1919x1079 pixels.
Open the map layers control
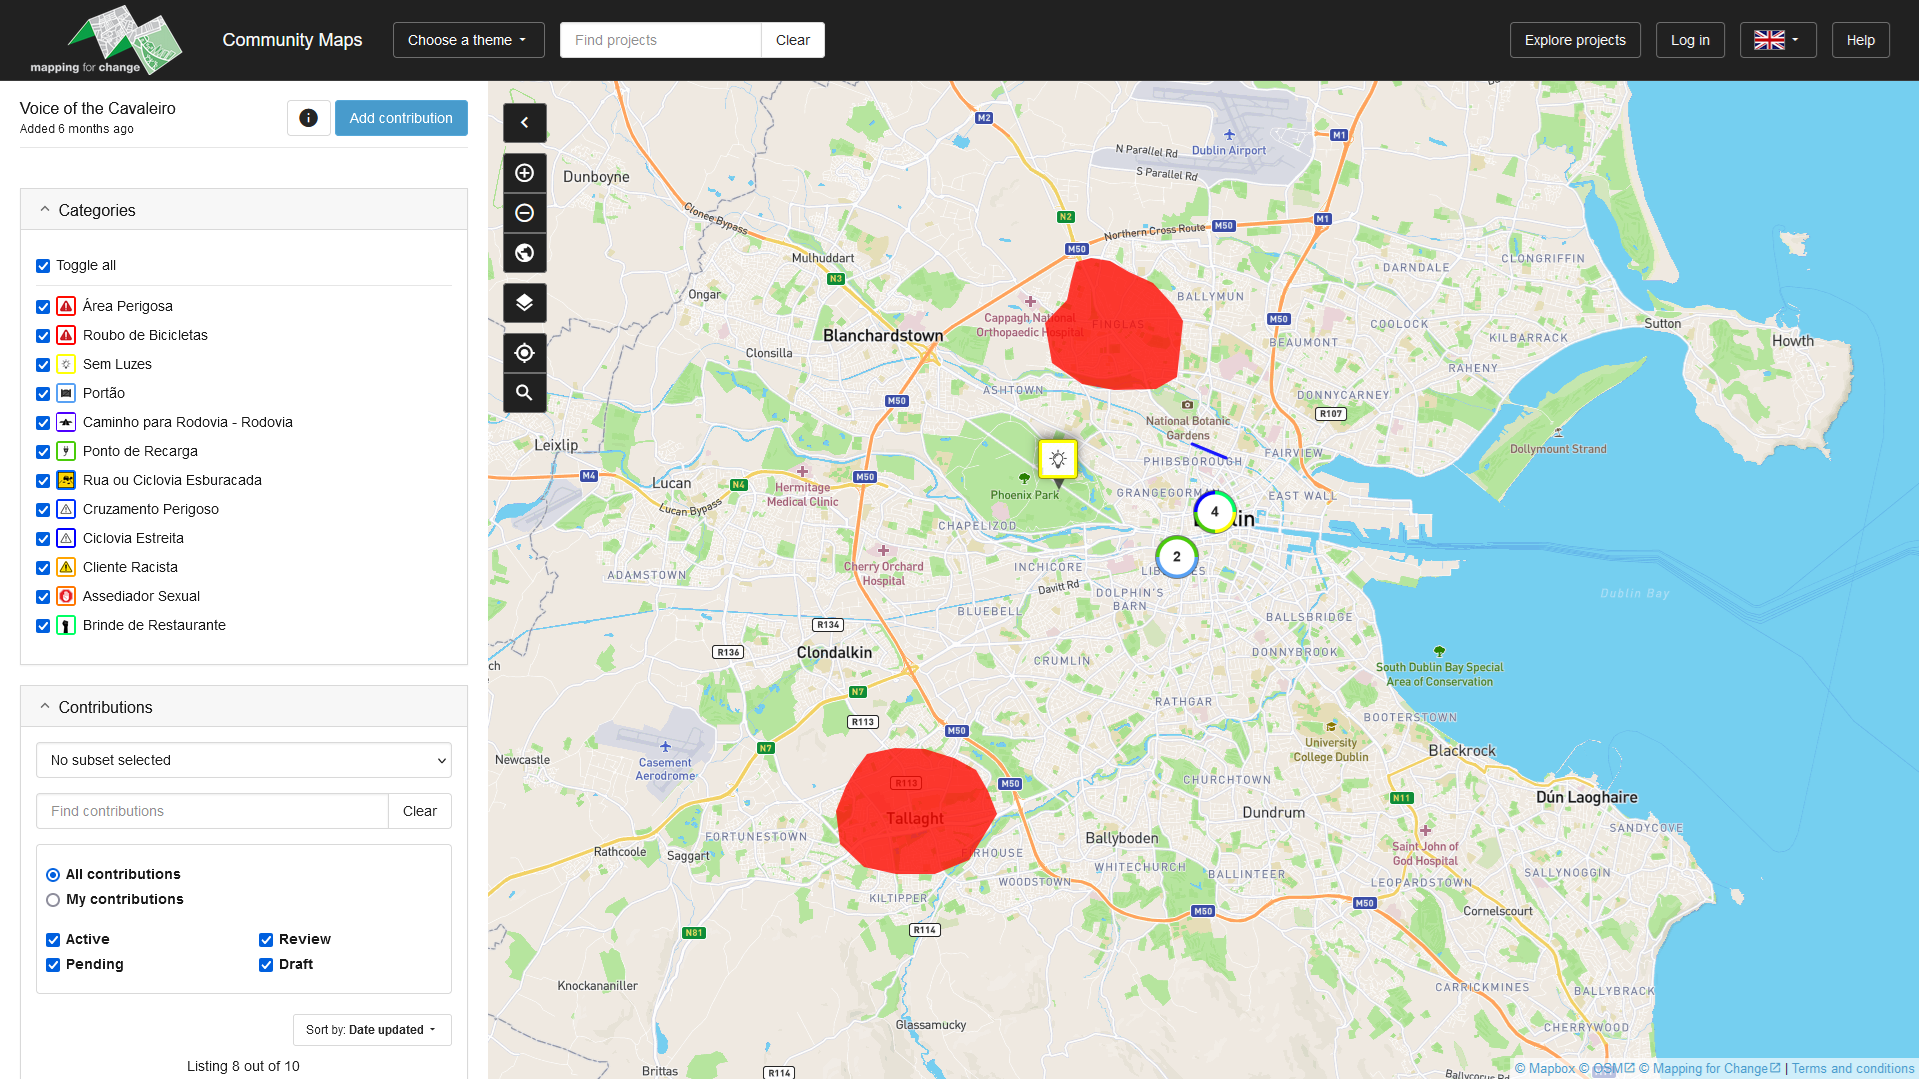(524, 303)
